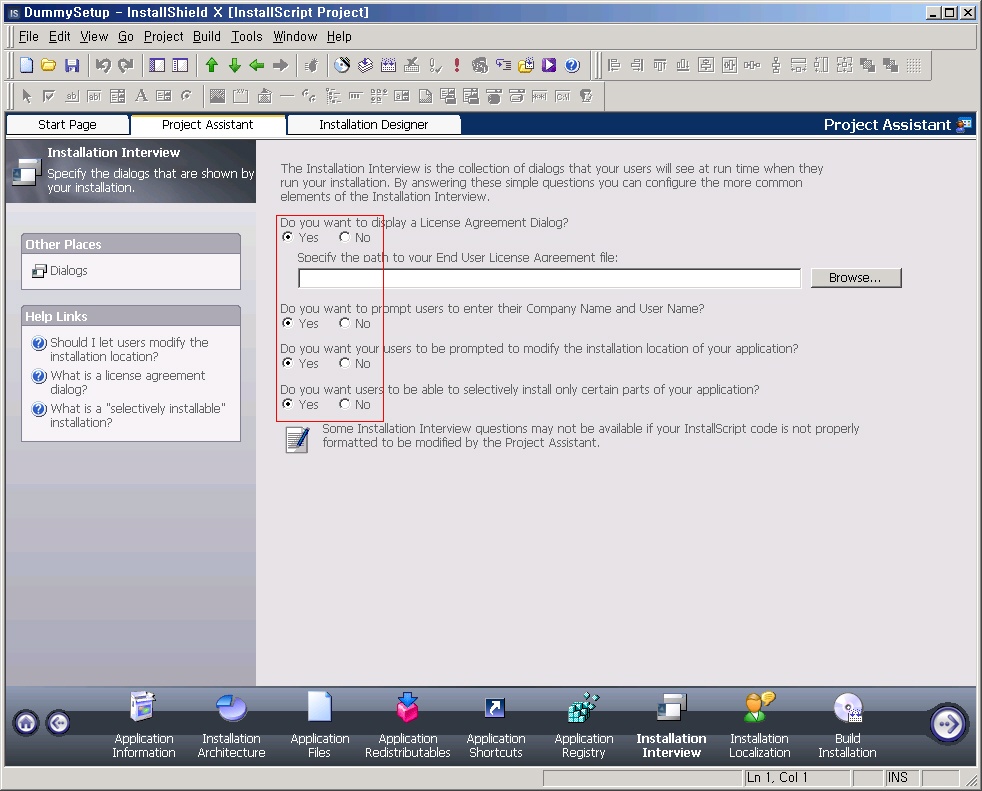Open the Edit menu
This screenshot has width=982, height=791.
59,36
